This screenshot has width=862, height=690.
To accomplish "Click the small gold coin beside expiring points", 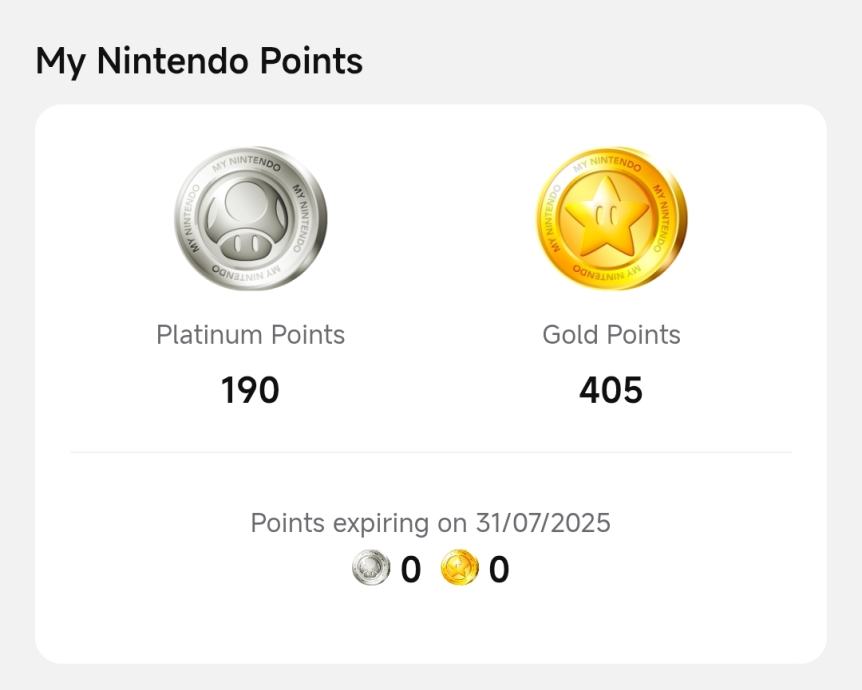I will pos(459,569).
